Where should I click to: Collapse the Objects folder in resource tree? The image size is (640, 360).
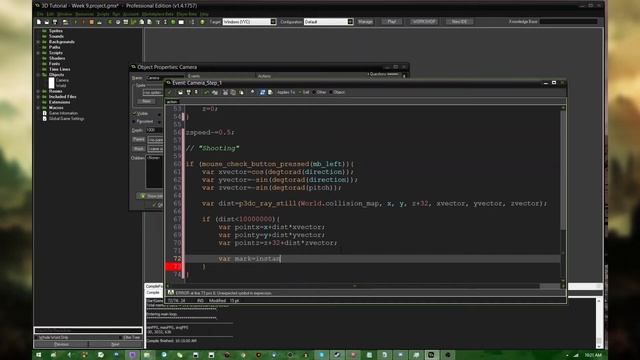tap(38, 75)
